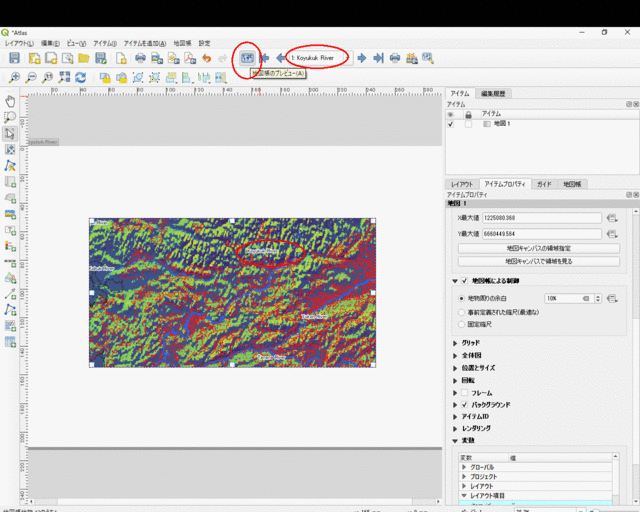
Task: Open the 編集 menu
Action: [50, 43]
